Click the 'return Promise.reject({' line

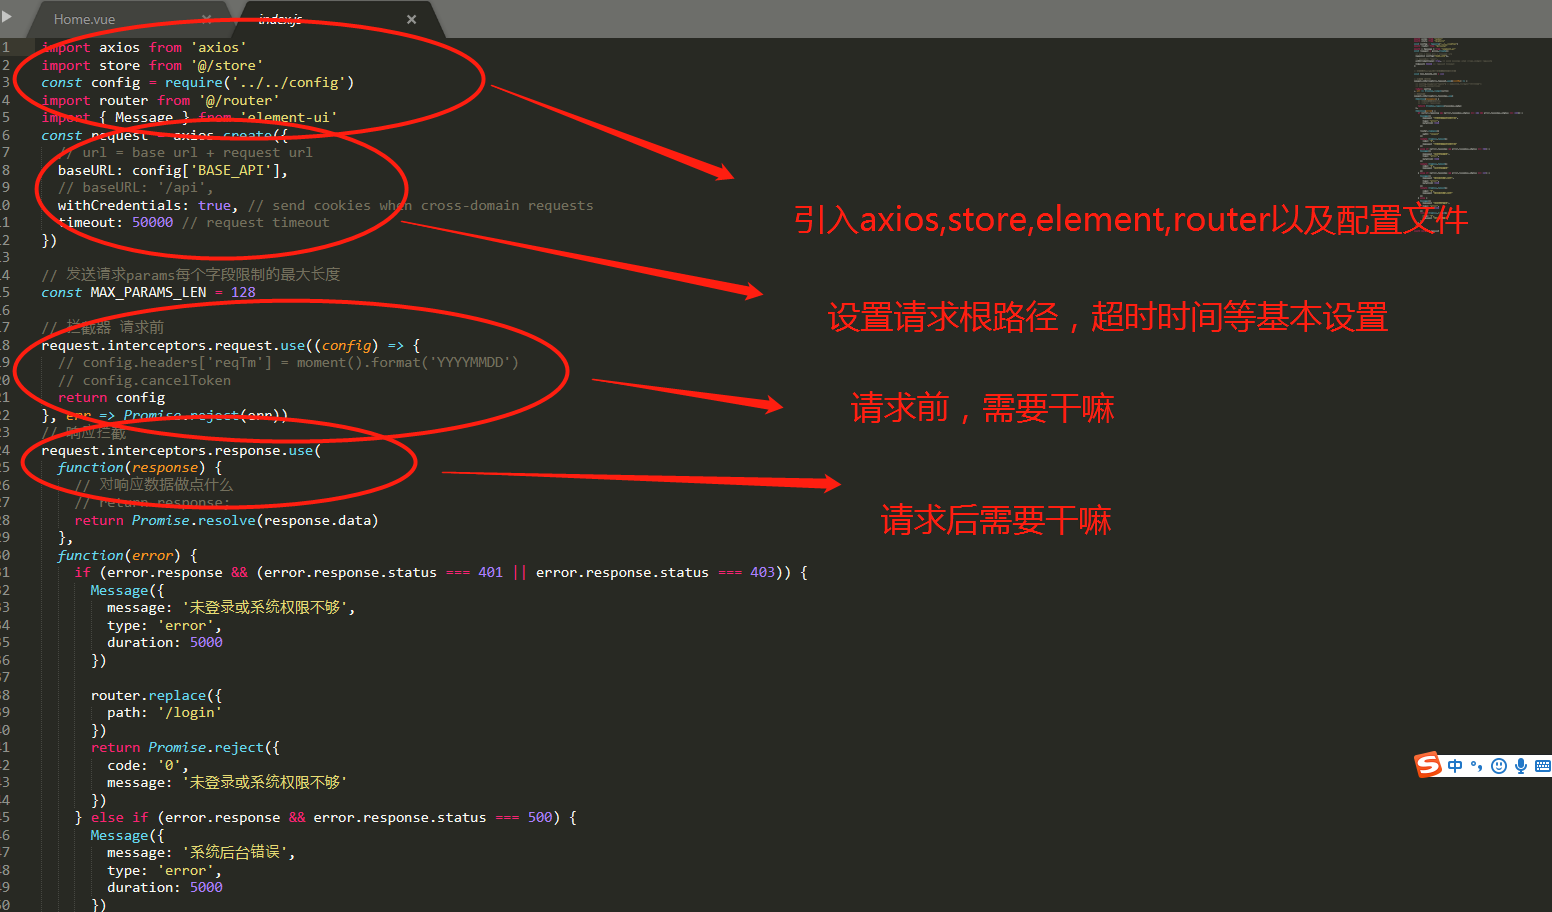point(185,747)
